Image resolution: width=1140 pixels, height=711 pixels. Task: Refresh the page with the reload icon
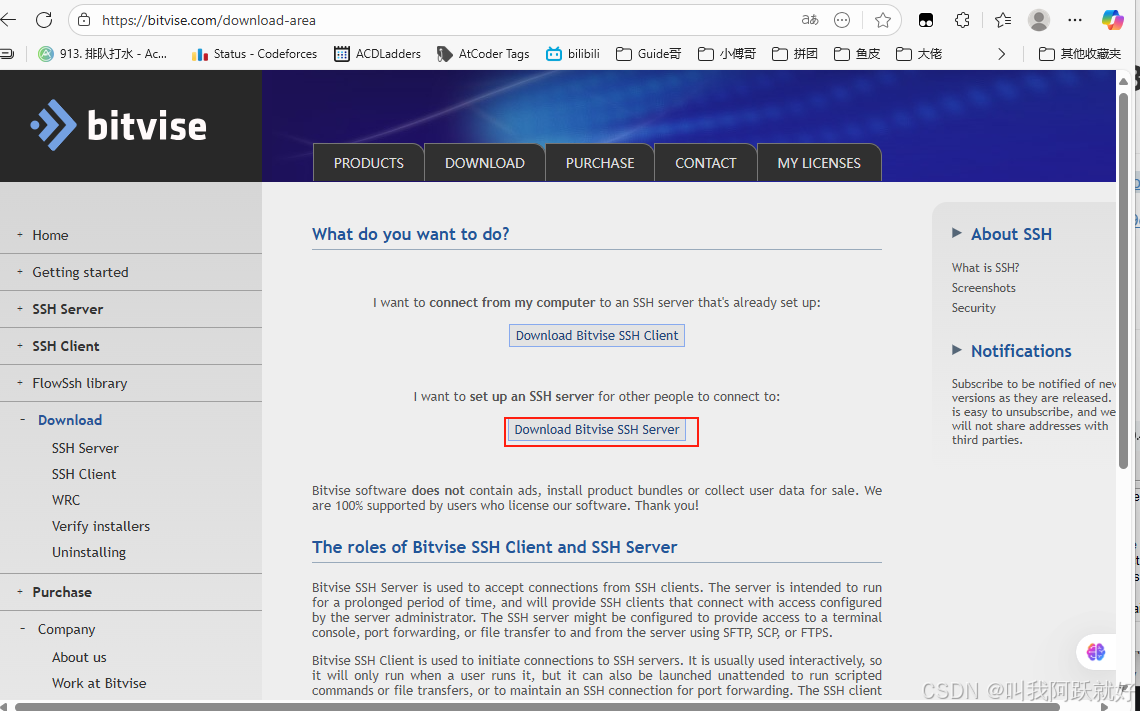[x=44, y=20]
